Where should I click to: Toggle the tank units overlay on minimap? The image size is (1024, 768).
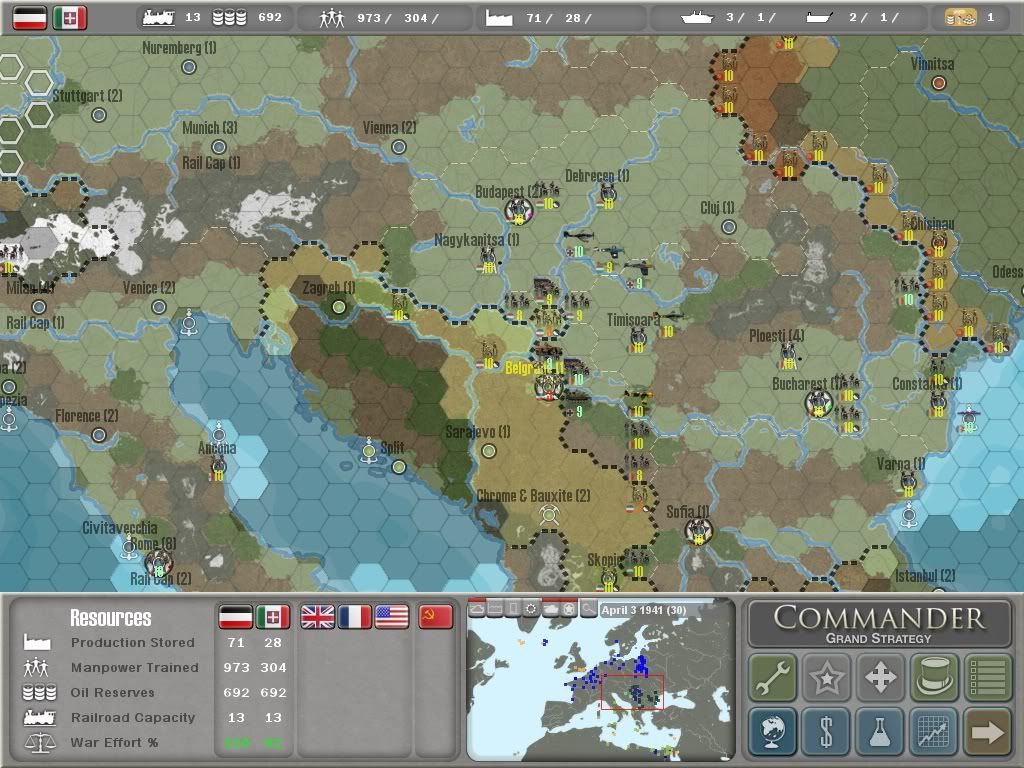coord(551,609)
